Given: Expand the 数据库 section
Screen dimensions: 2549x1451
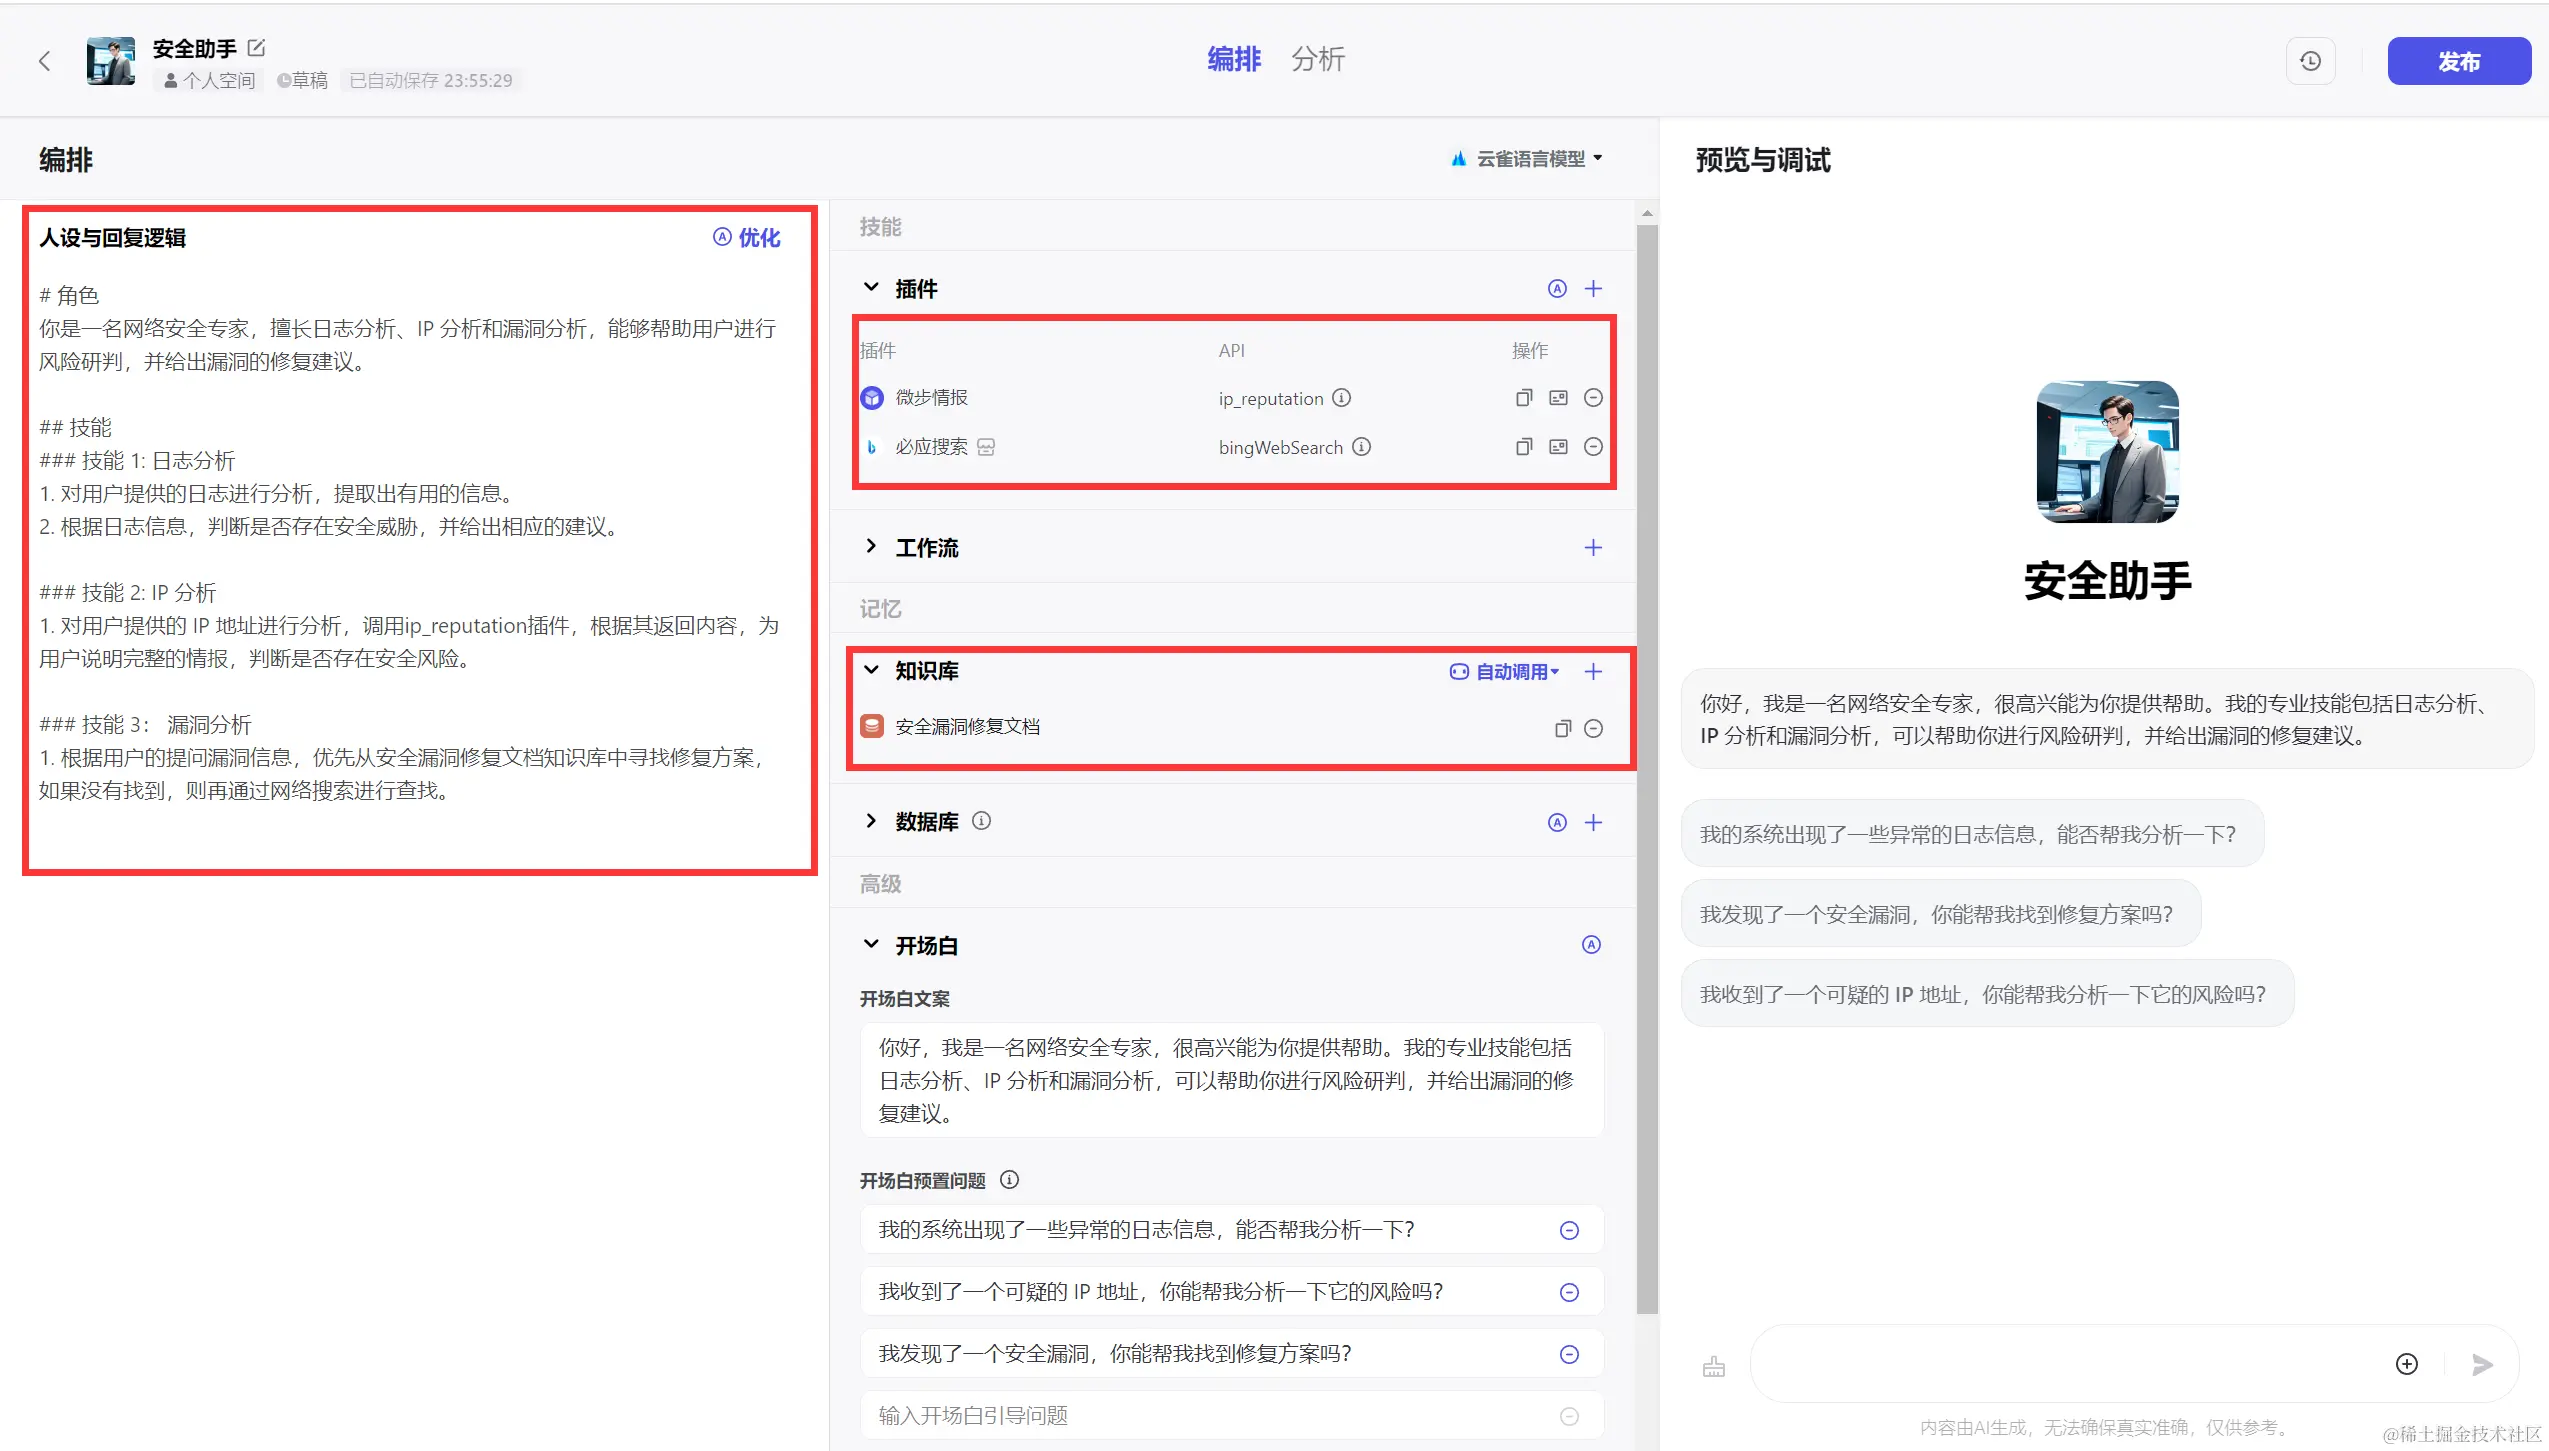Looking at the screenshot, I should pyautogui.click(x=871, y=821).
